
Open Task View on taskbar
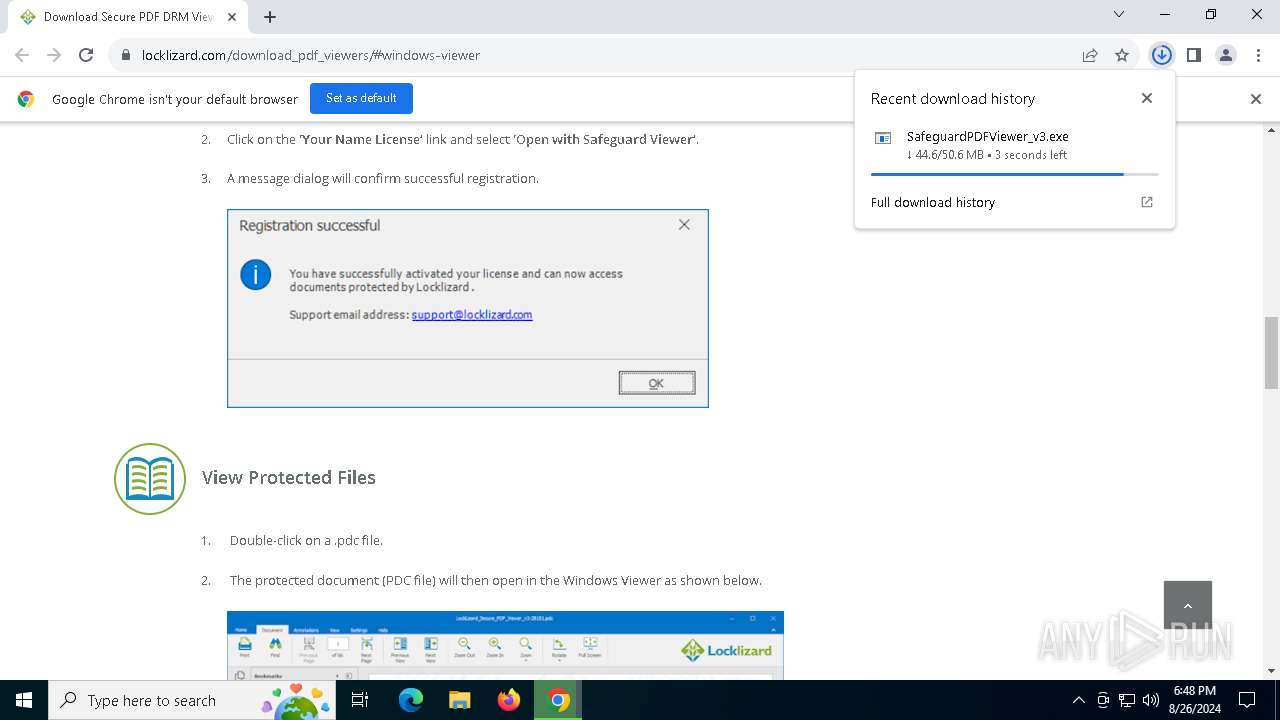pos(360,700)
